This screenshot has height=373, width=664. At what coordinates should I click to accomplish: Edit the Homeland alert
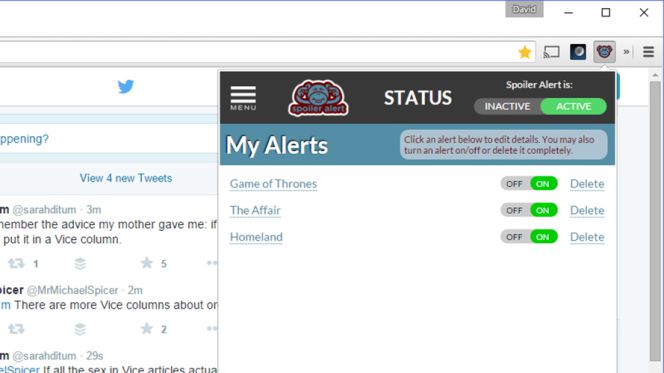(x=256, y=237)
